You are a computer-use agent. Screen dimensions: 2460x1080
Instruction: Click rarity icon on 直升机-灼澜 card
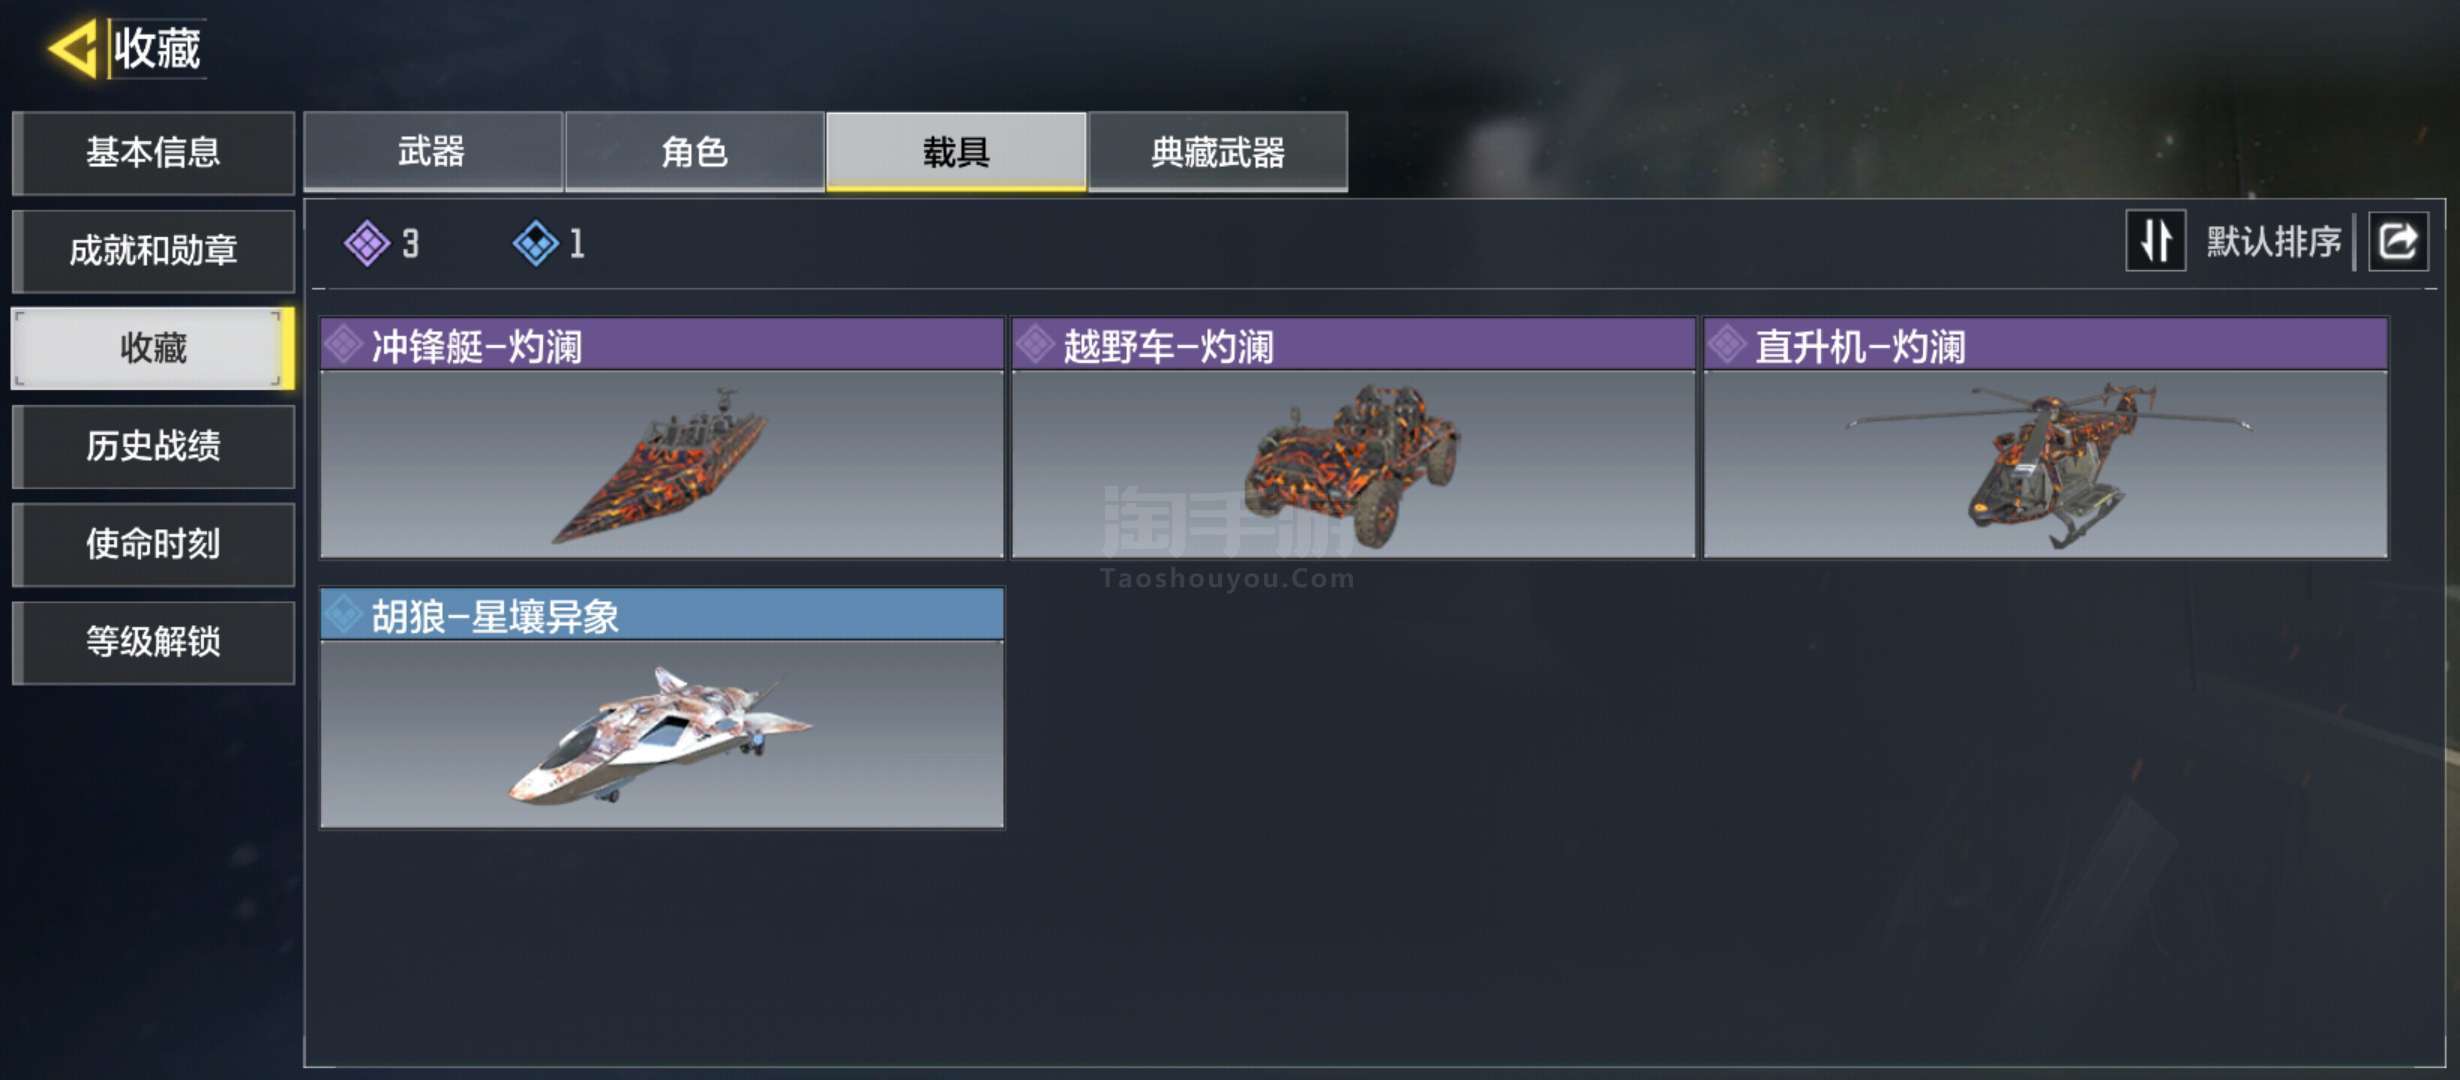pyautogui.click(x=1727, y=345)
